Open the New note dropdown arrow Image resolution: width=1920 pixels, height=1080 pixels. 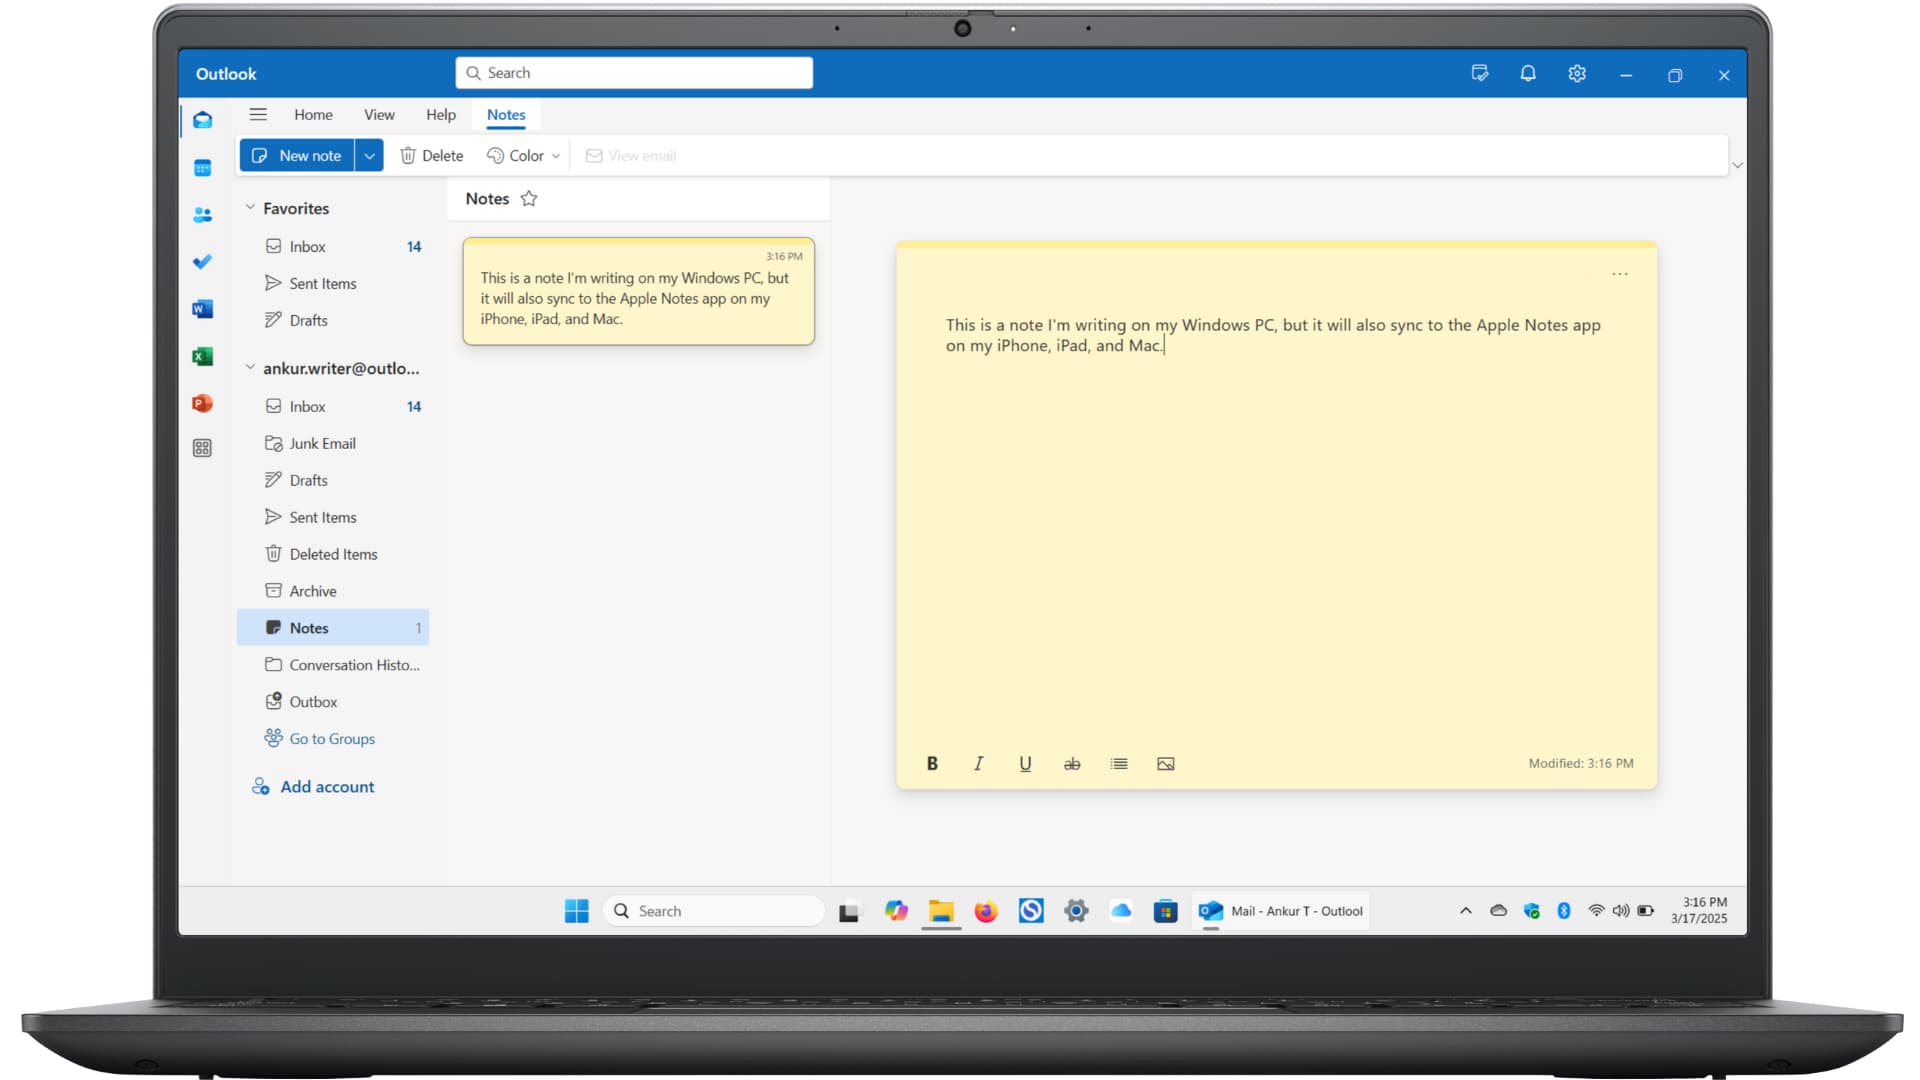(x=369, y=155)
